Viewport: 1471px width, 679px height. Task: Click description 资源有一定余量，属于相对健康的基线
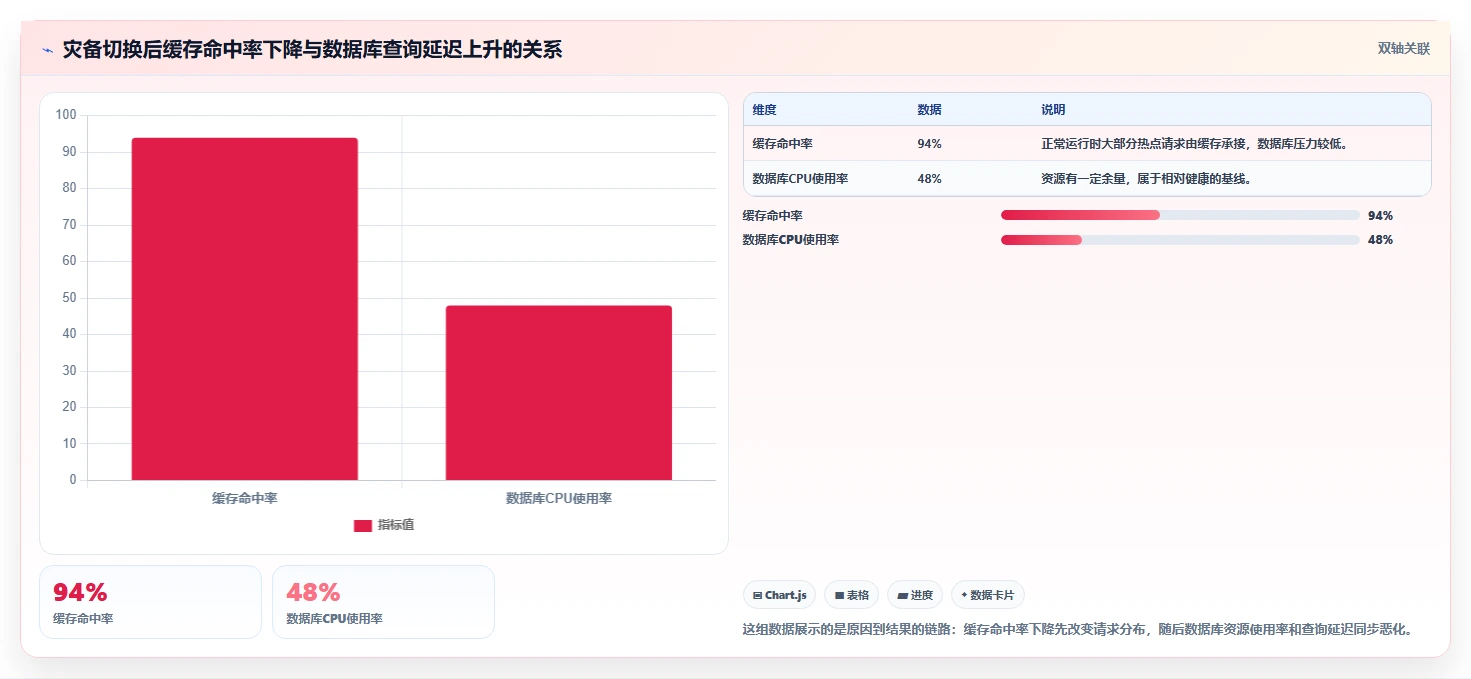point(1146,179)
